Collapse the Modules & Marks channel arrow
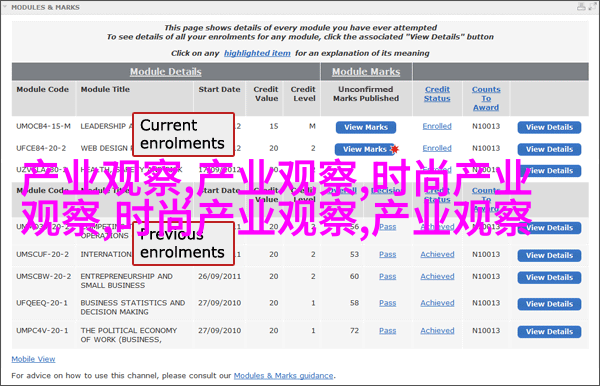 tap(5, 7)
